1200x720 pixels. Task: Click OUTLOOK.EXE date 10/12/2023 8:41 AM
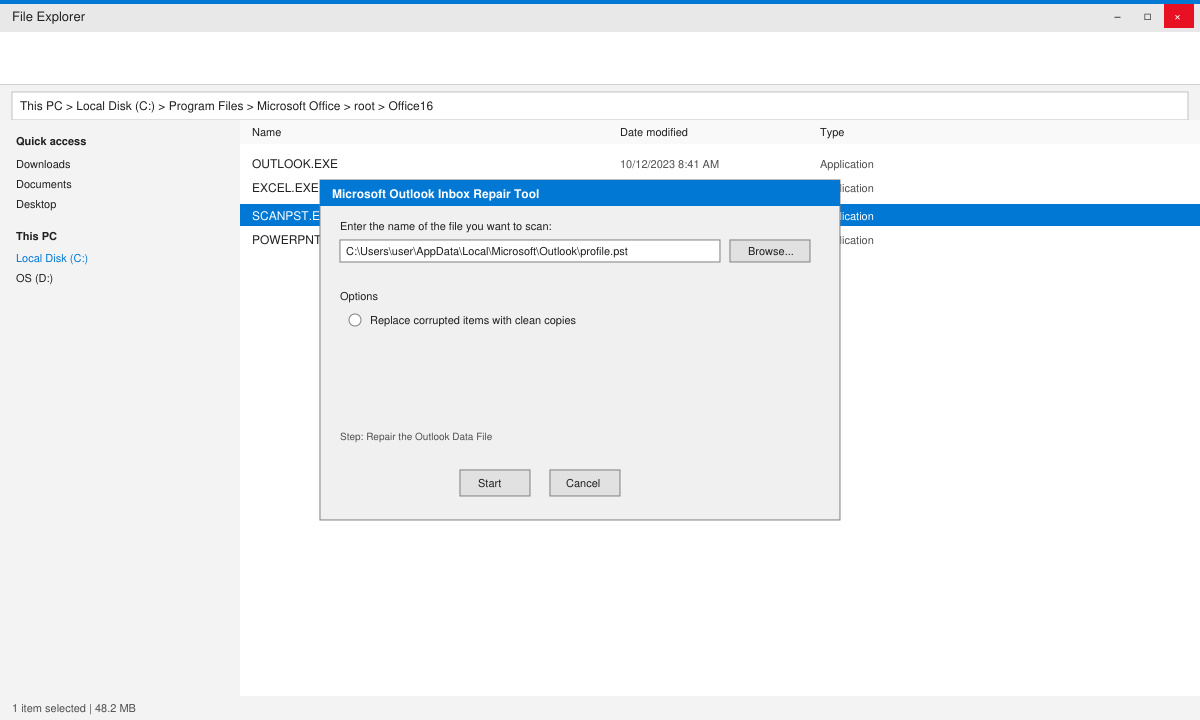(x=669, y=164)
